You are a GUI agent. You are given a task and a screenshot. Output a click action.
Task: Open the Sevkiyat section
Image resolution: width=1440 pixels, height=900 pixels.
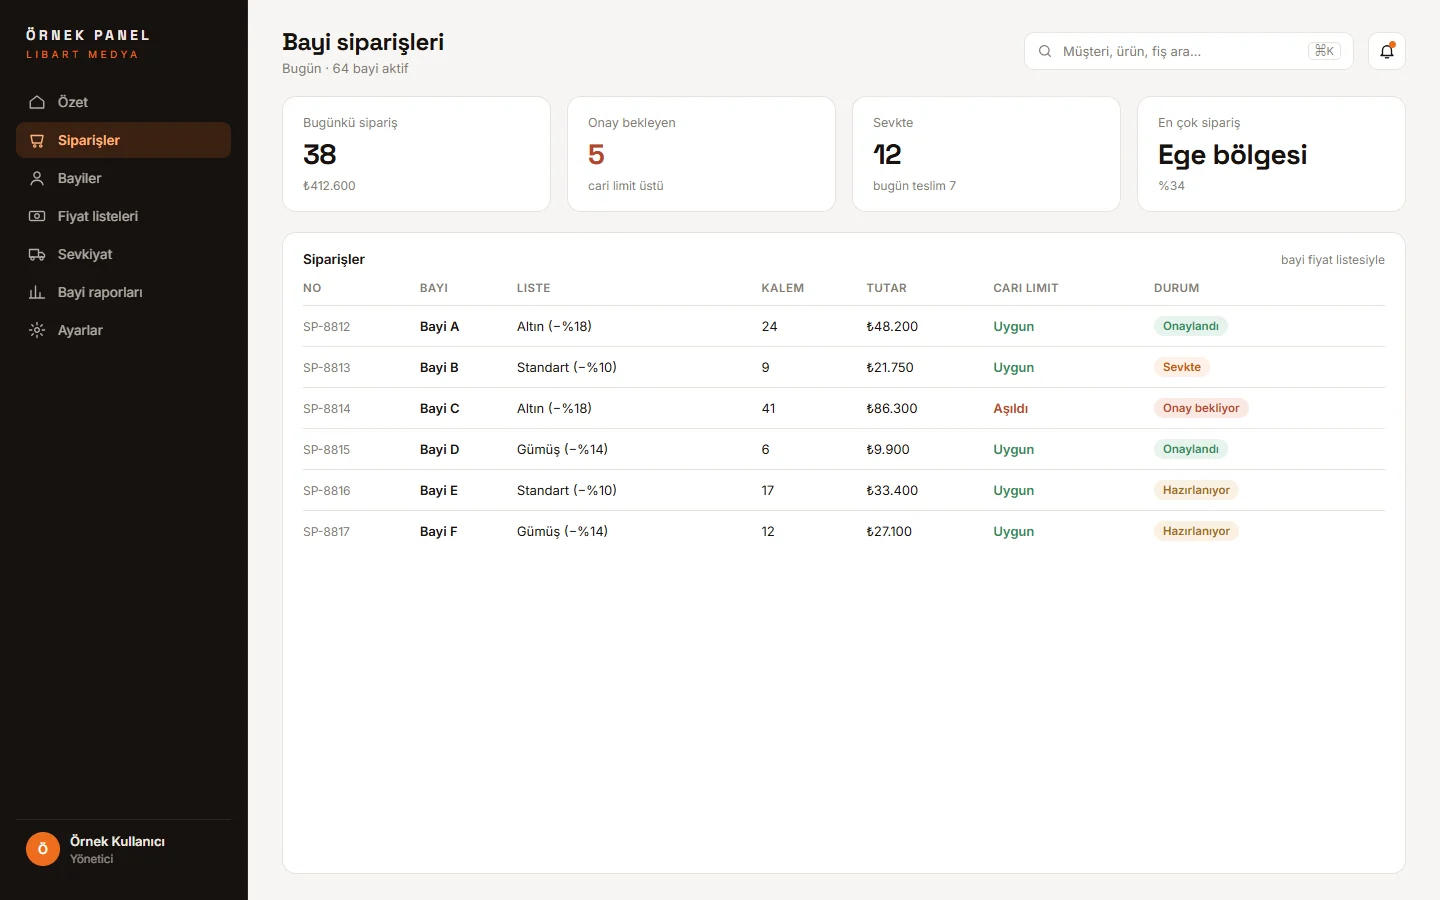coord(123,254)
